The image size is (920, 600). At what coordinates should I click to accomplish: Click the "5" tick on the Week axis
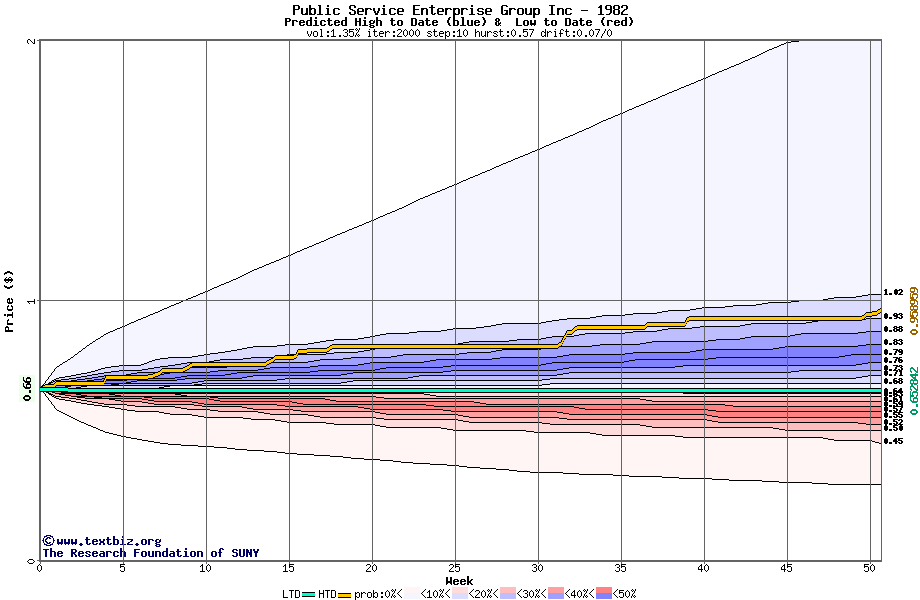point(123,568)
